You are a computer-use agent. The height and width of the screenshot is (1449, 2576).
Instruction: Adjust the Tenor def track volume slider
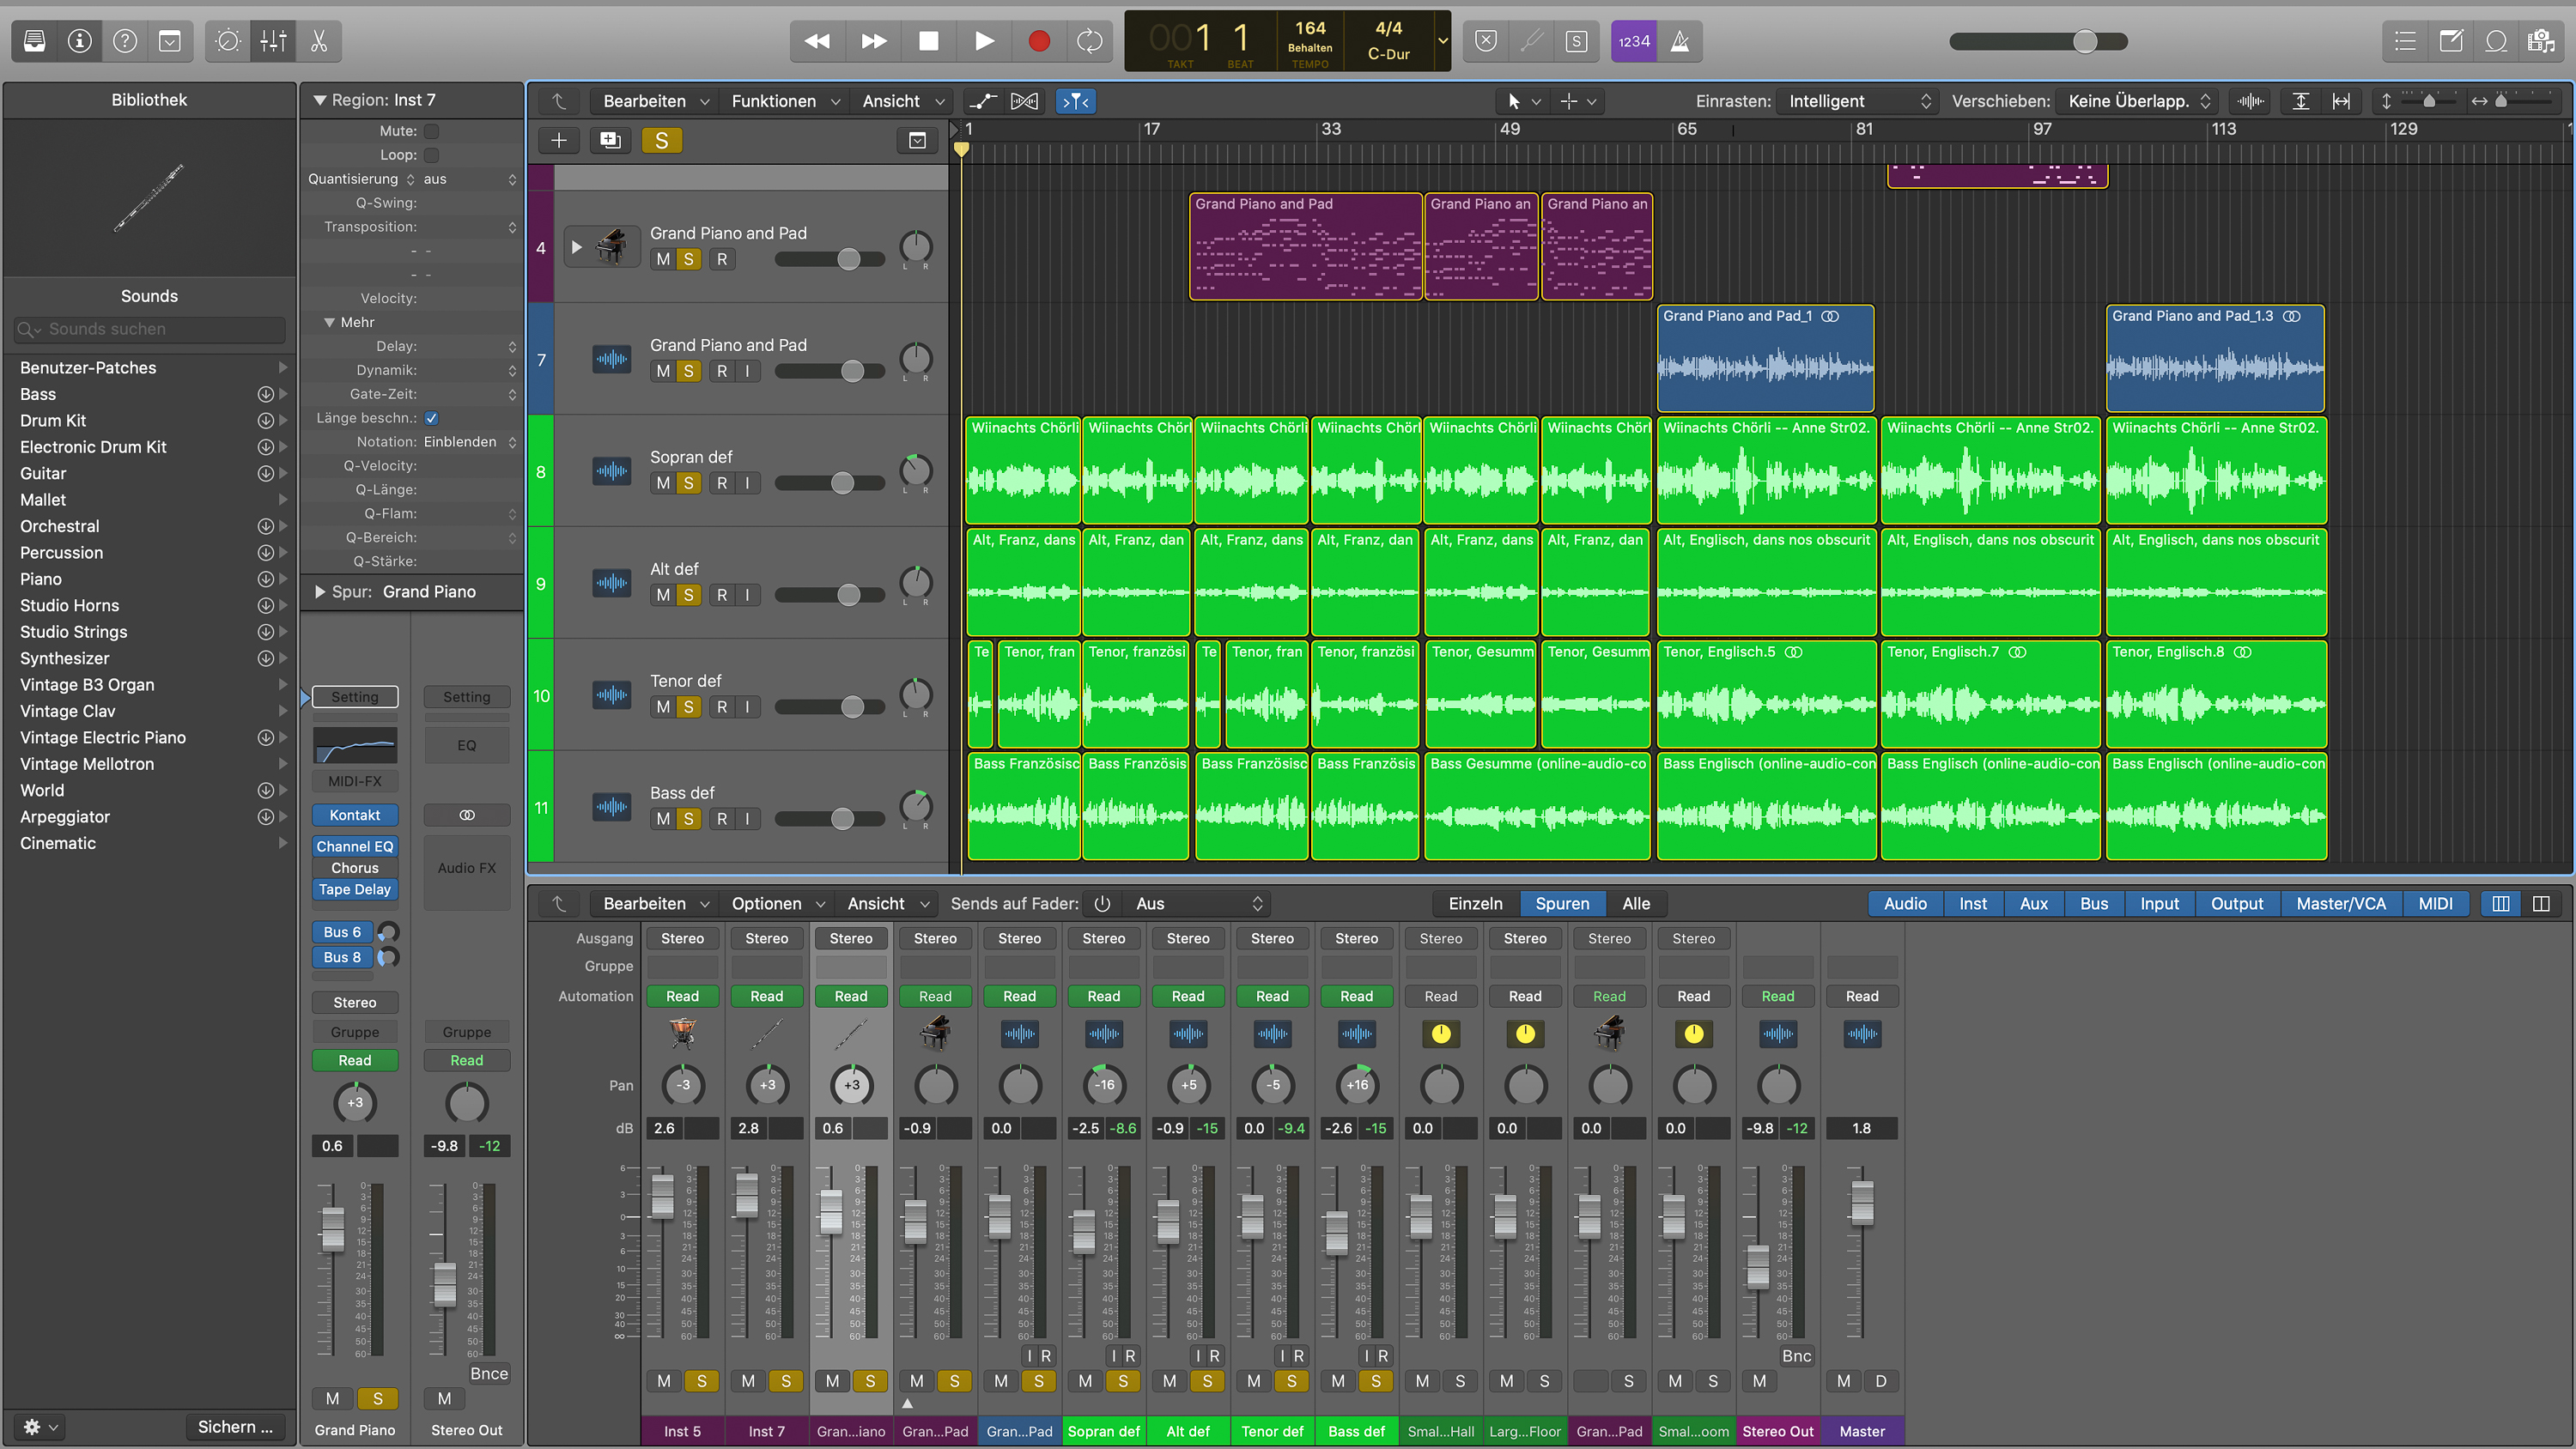coord(852,707)
